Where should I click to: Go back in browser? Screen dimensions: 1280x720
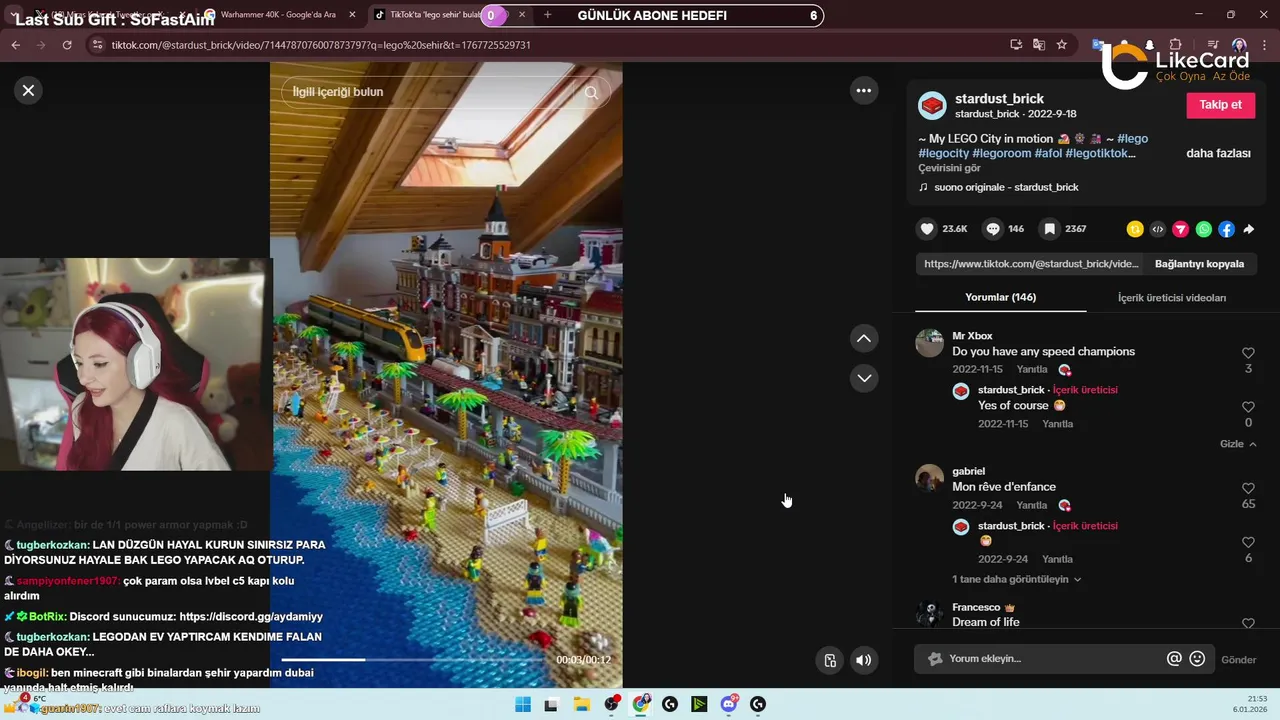tap(15, 45)
